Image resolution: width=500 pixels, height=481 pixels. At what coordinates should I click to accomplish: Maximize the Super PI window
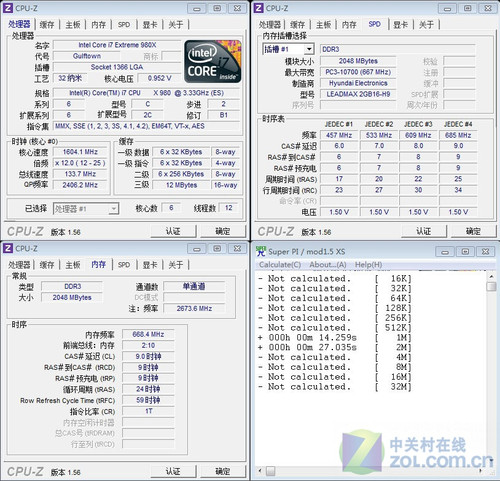[465, 252]
